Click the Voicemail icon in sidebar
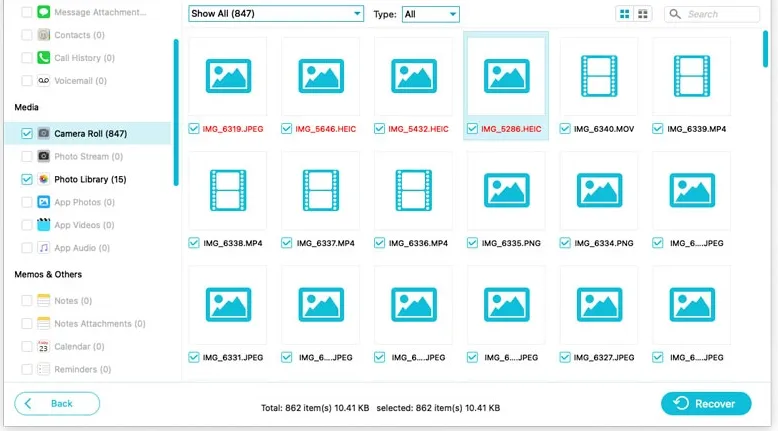 [x=44, y=80]
